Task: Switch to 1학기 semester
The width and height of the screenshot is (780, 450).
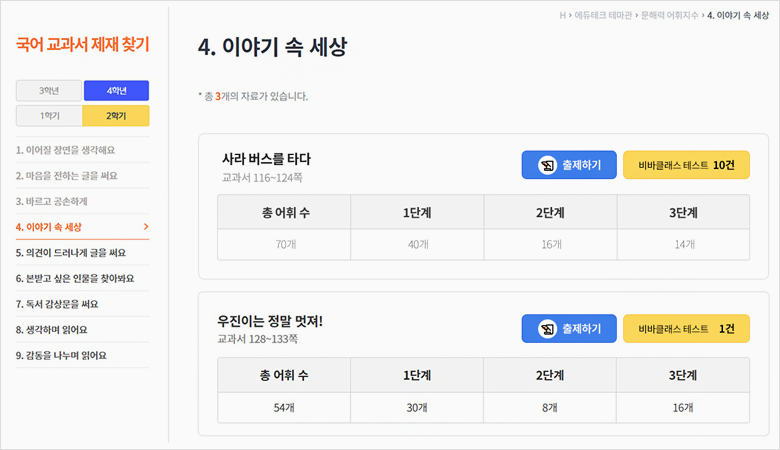Action: tap(49, 116)
